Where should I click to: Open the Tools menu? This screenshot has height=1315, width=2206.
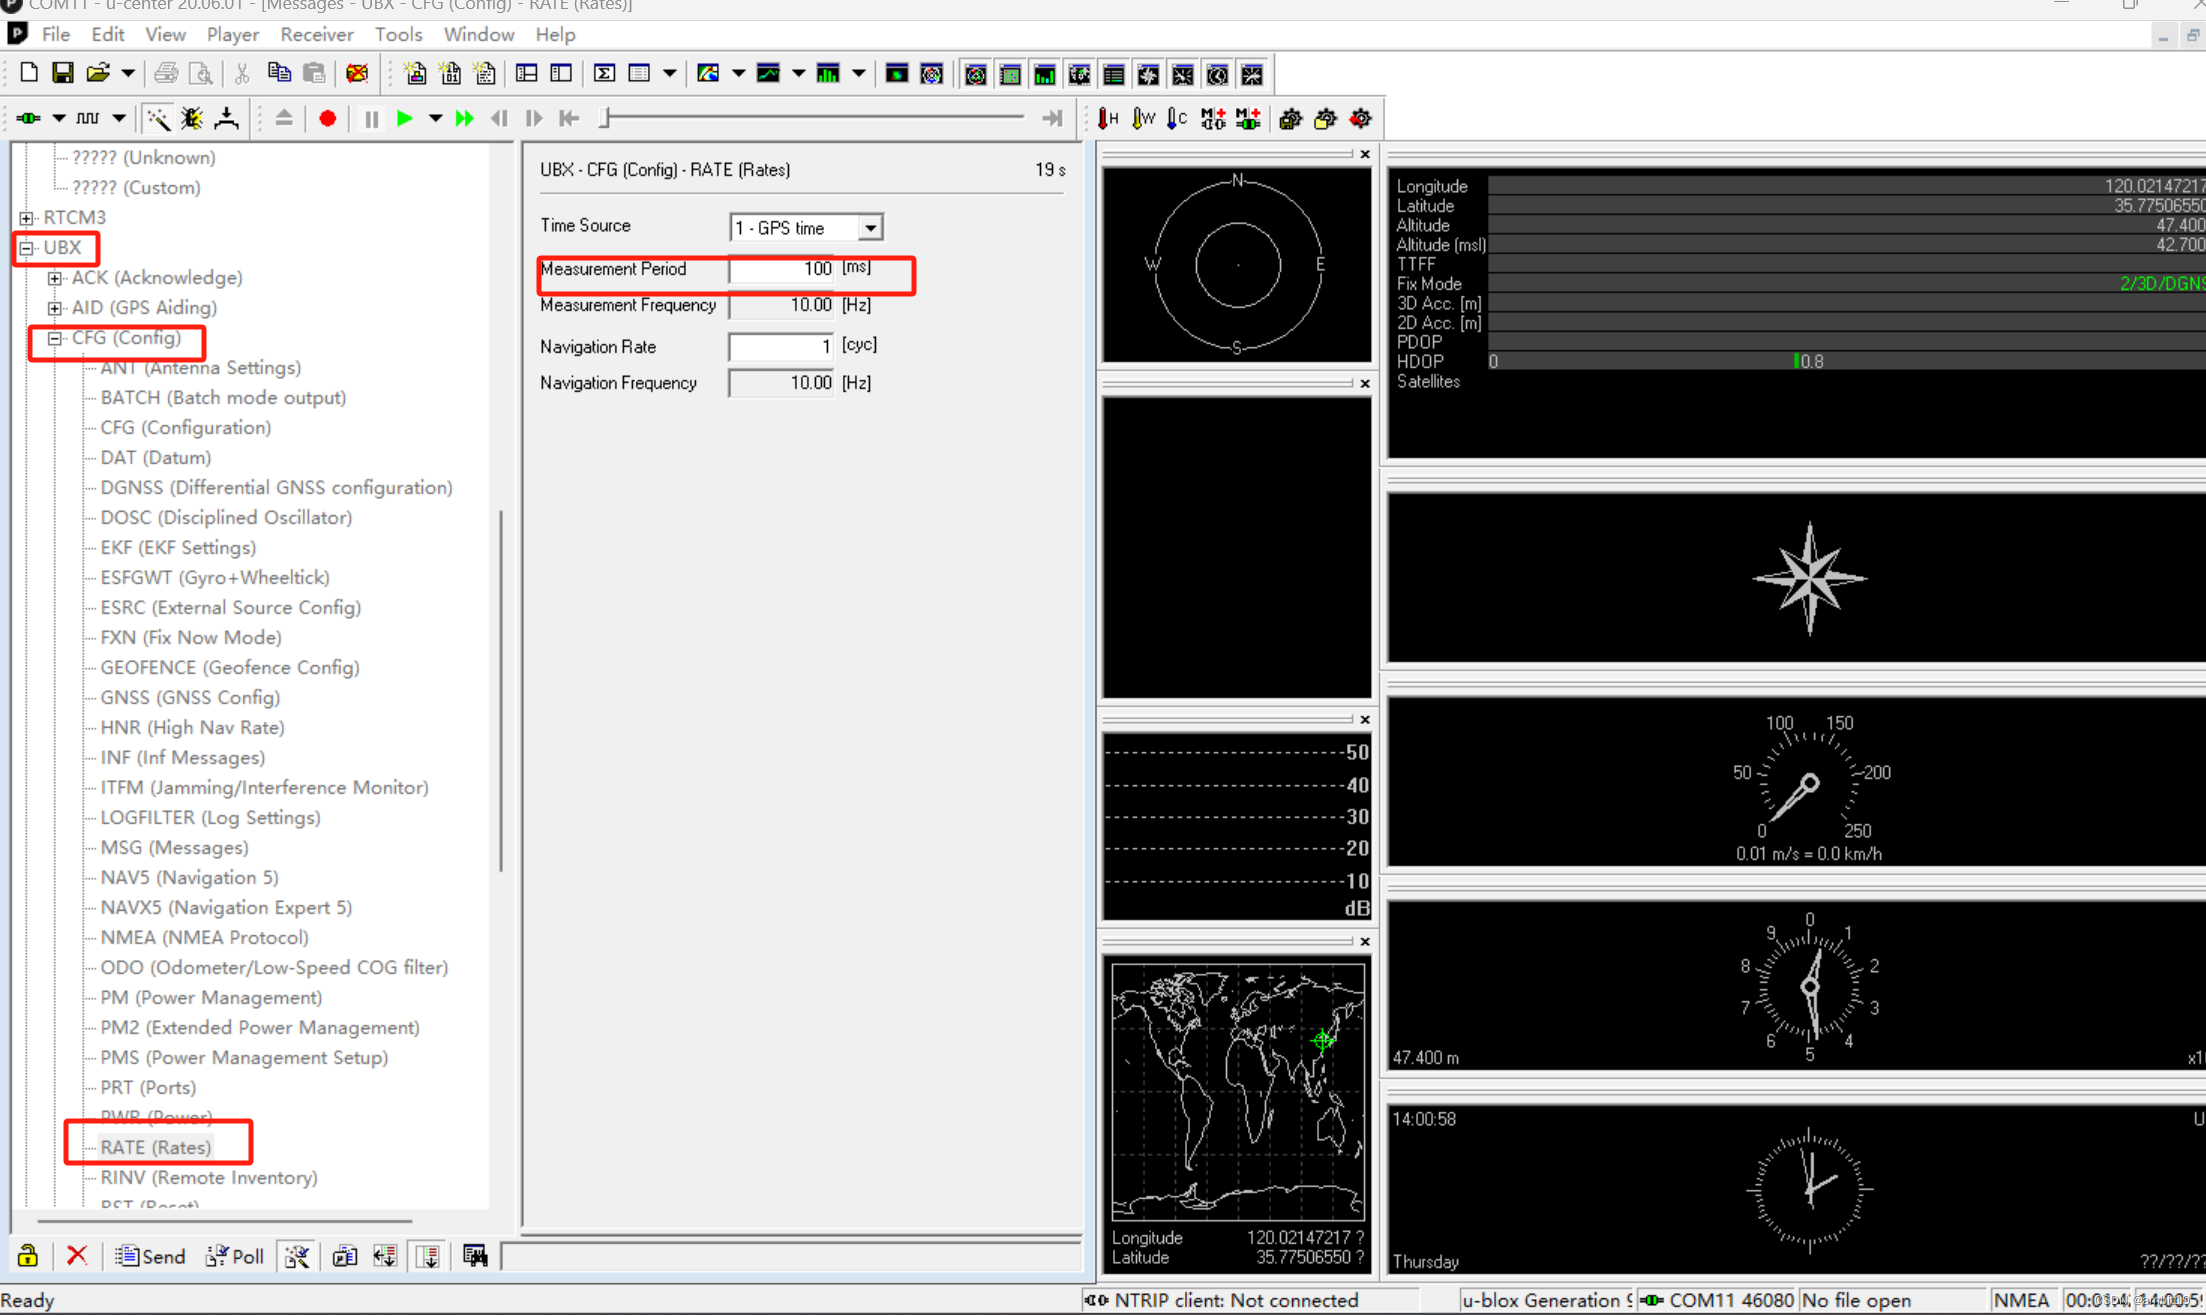click(x=398, y=34)
